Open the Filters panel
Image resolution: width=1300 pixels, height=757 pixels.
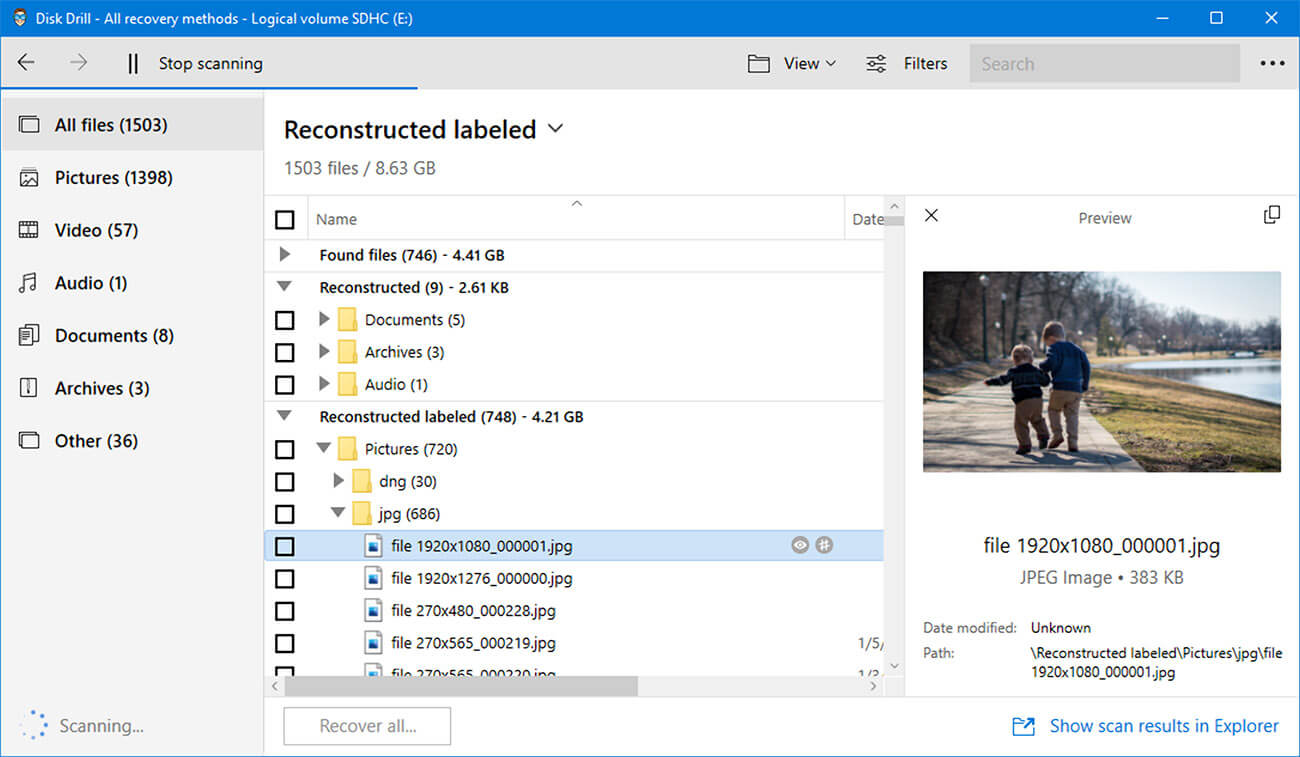(907, 63)
